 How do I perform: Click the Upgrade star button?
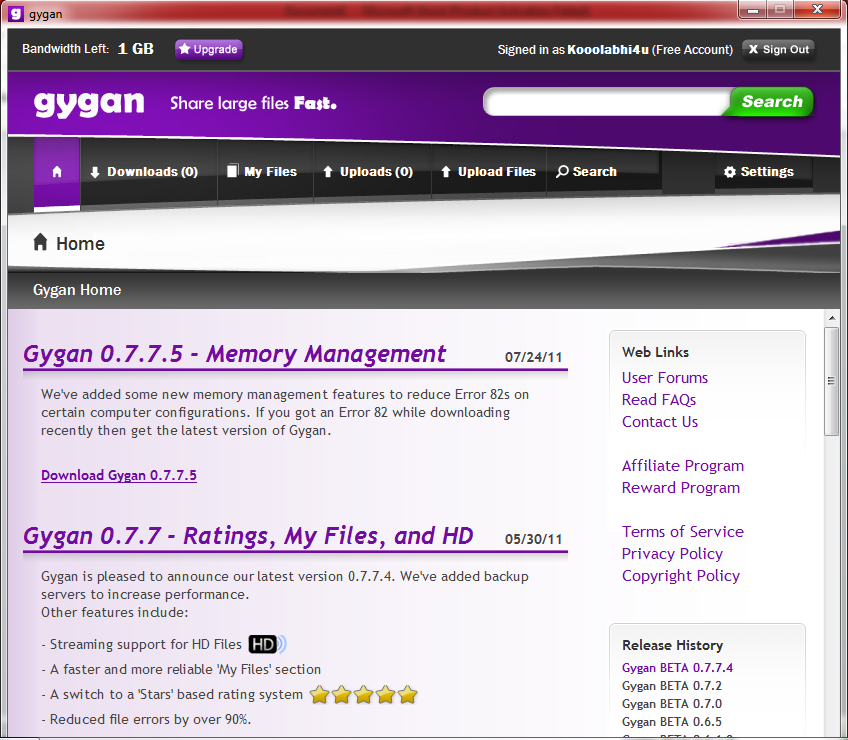tap(208, 49)
